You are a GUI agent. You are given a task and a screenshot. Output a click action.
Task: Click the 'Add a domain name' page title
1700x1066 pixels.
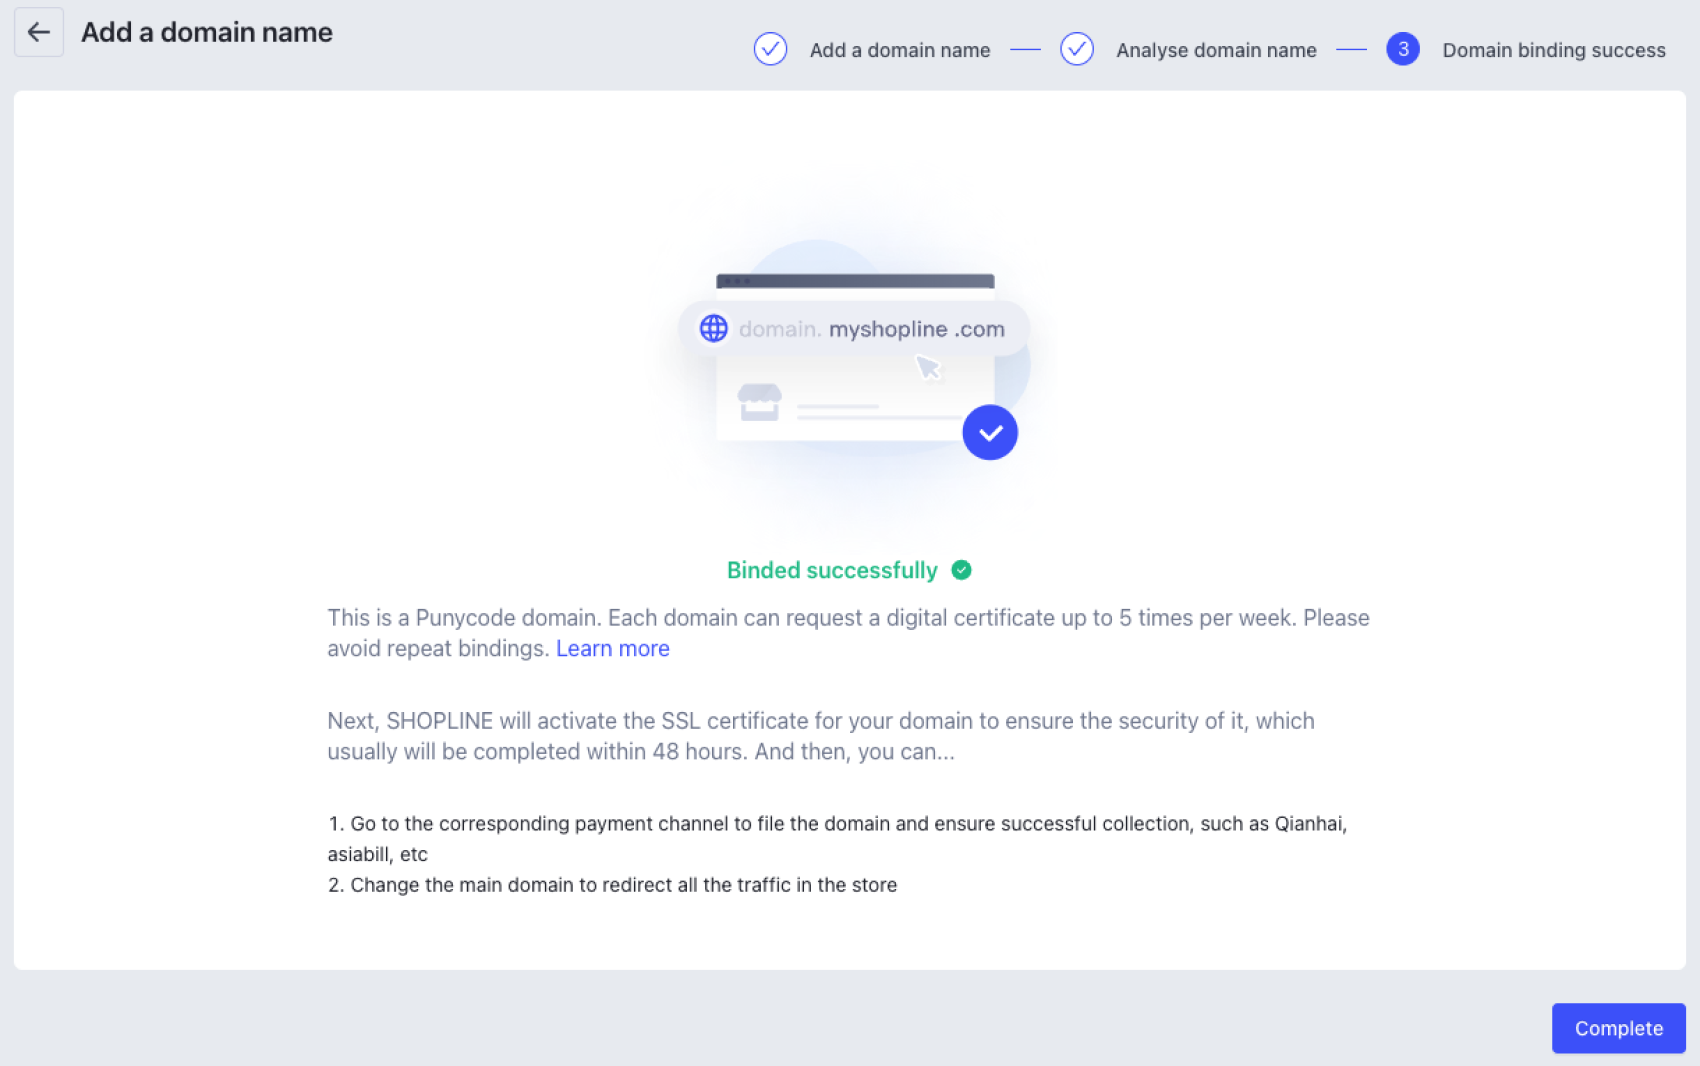point(207,32)
